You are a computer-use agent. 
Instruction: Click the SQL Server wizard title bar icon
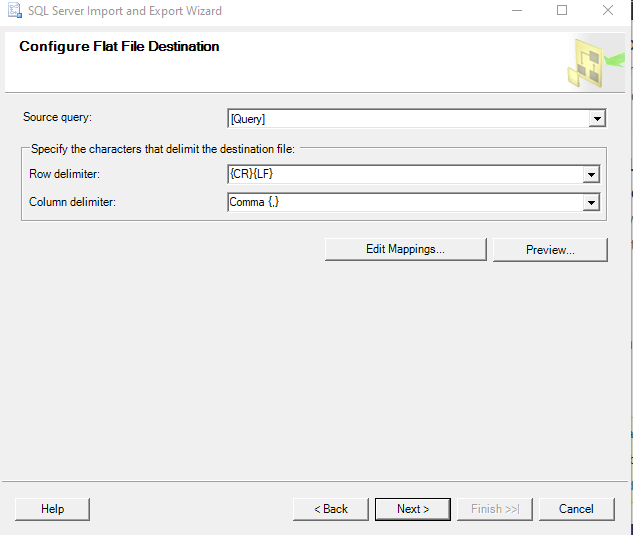[x=15, y=10]
